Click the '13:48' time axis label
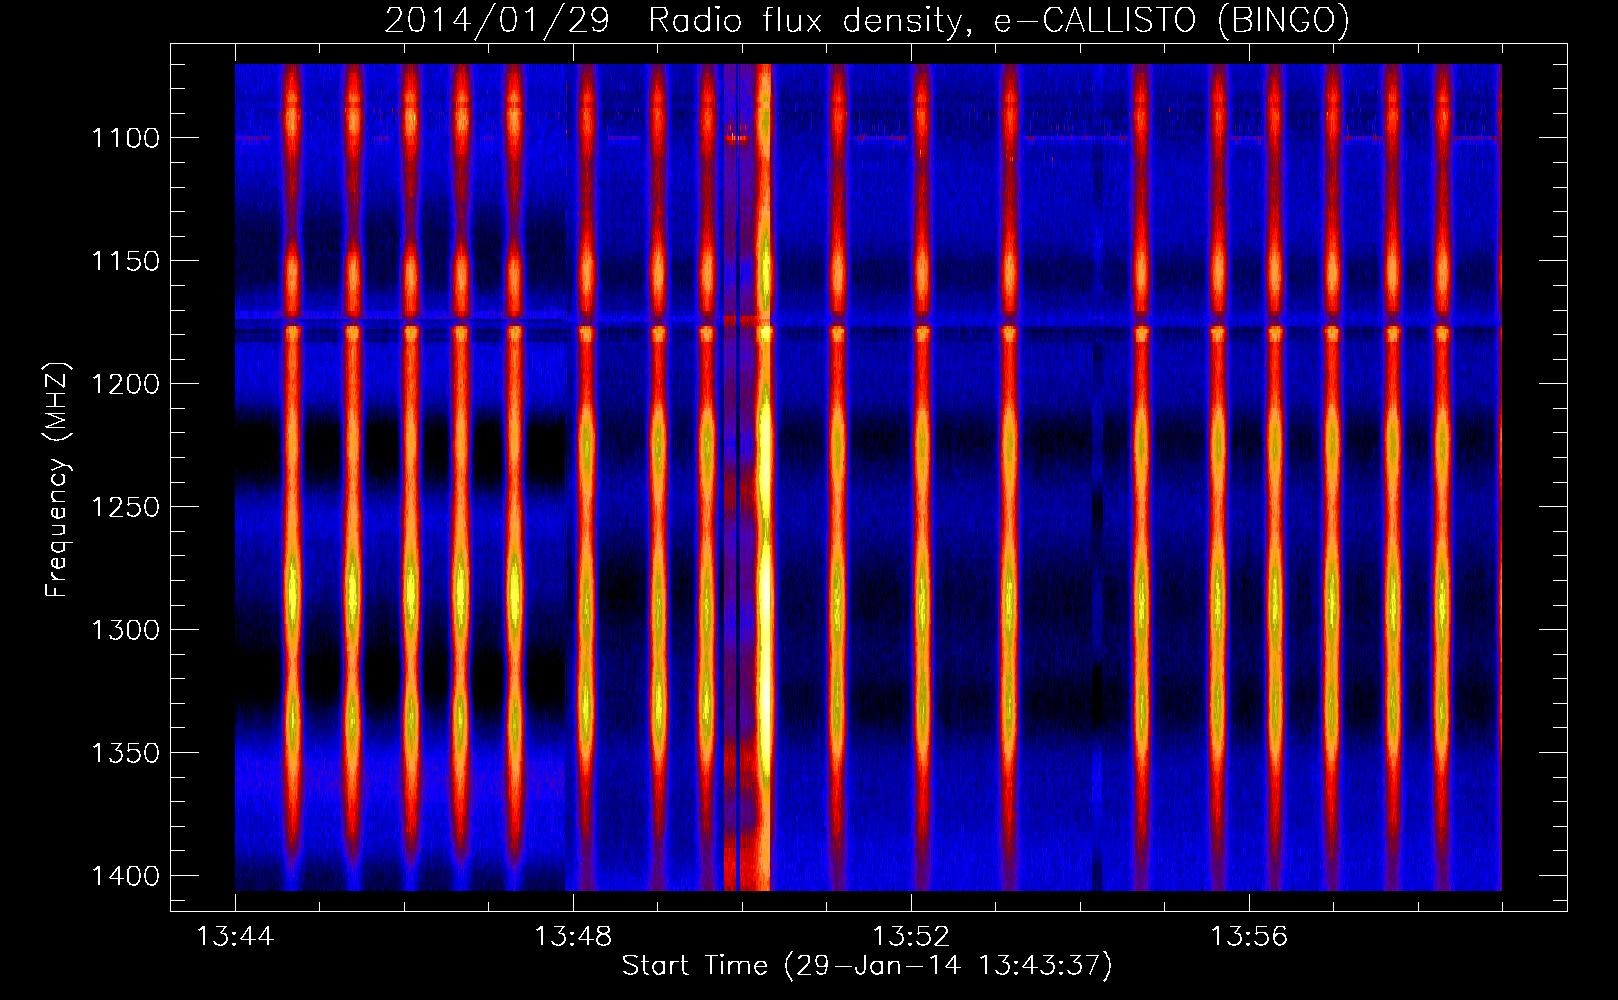 click(573, 937)
